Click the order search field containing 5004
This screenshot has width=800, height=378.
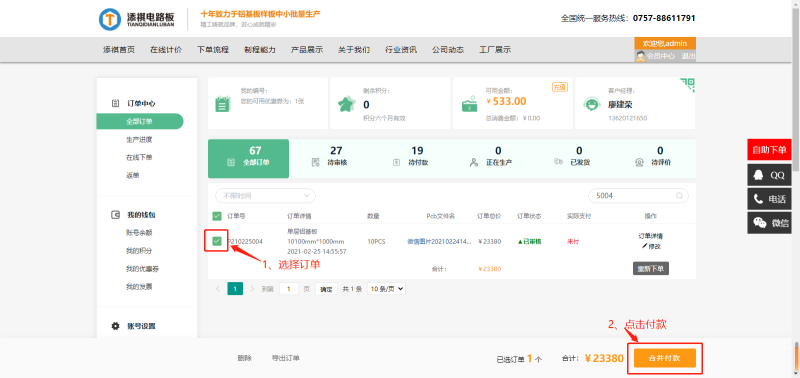pos(638,196)
